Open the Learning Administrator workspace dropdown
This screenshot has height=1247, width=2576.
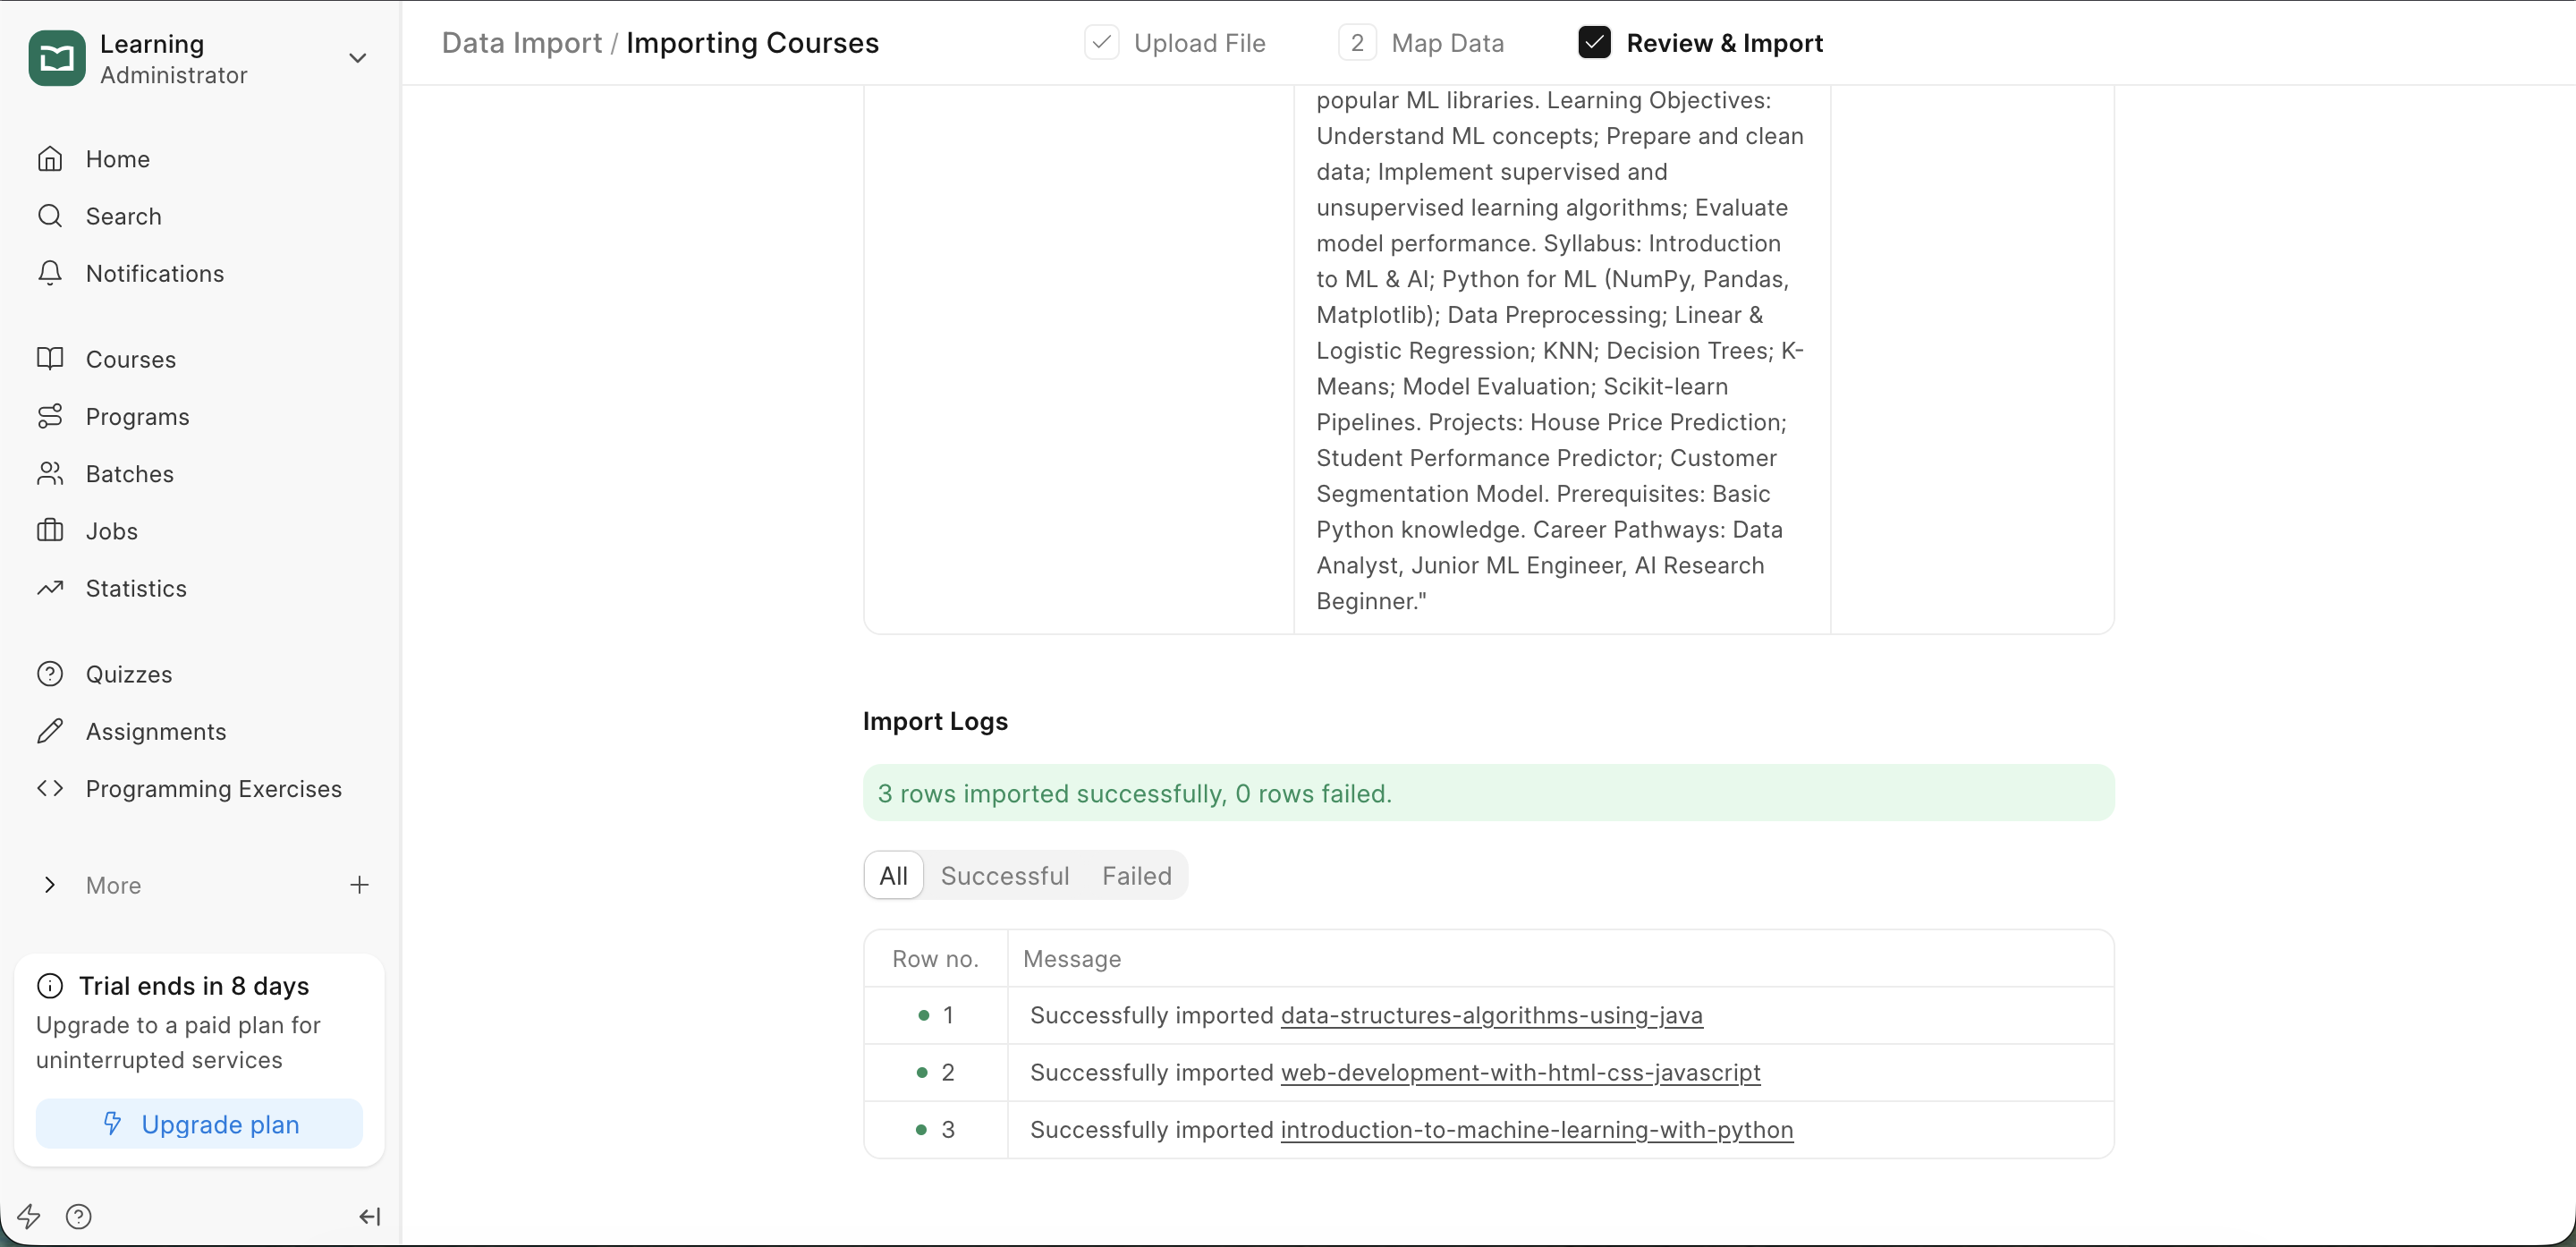357,58
